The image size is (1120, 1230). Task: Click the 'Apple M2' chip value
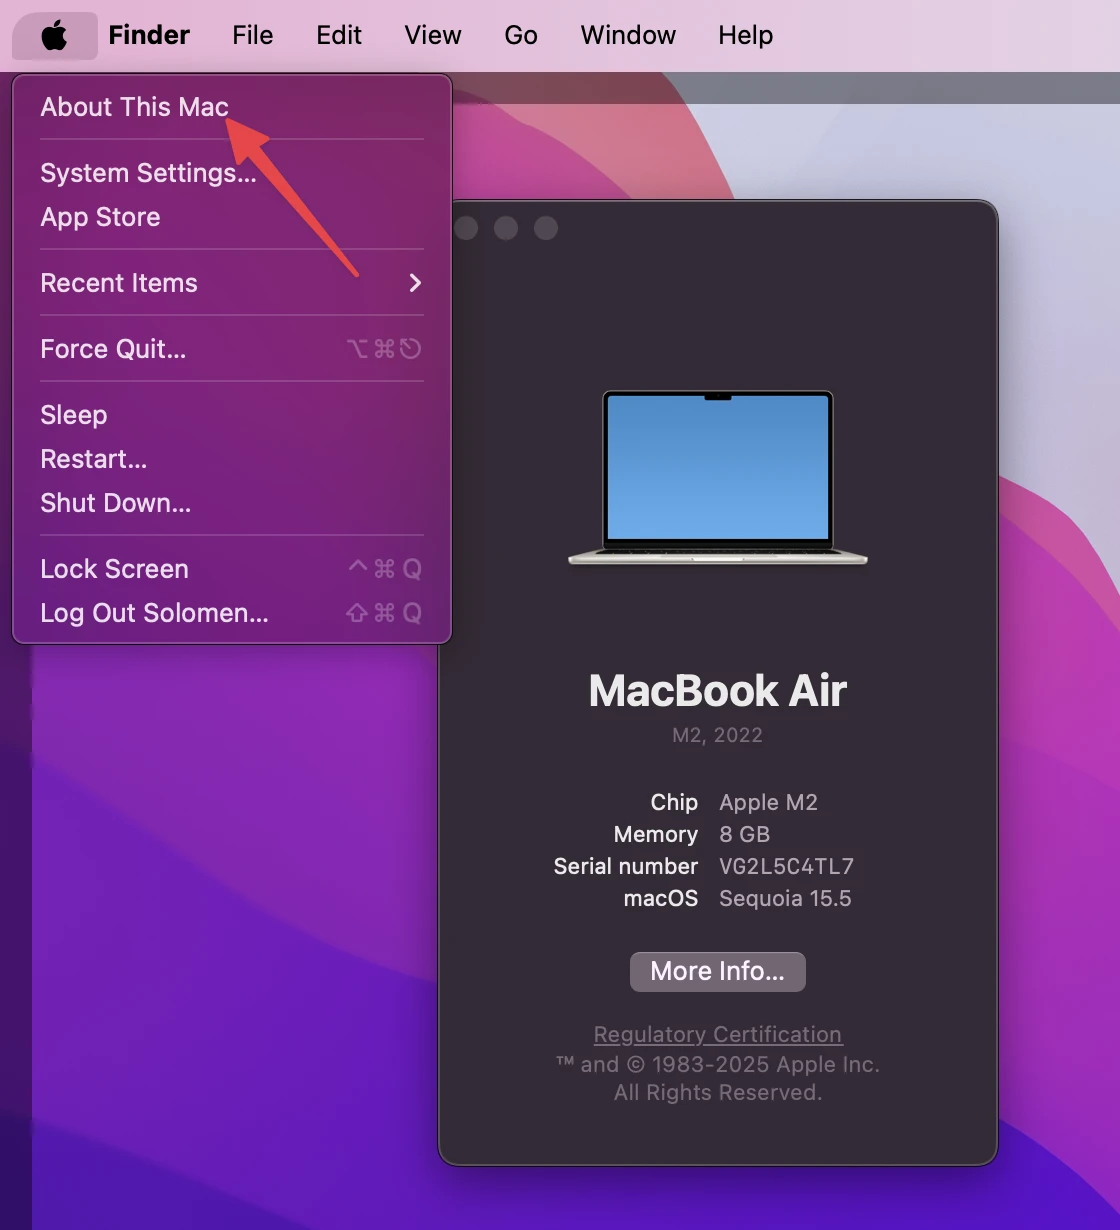[x=768, y=803]
